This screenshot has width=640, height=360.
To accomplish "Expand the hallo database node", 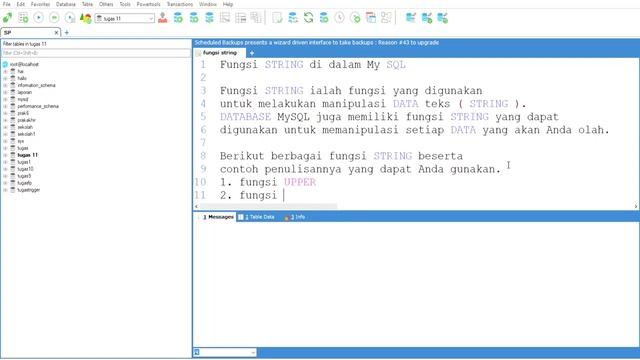I will point(5,78).
